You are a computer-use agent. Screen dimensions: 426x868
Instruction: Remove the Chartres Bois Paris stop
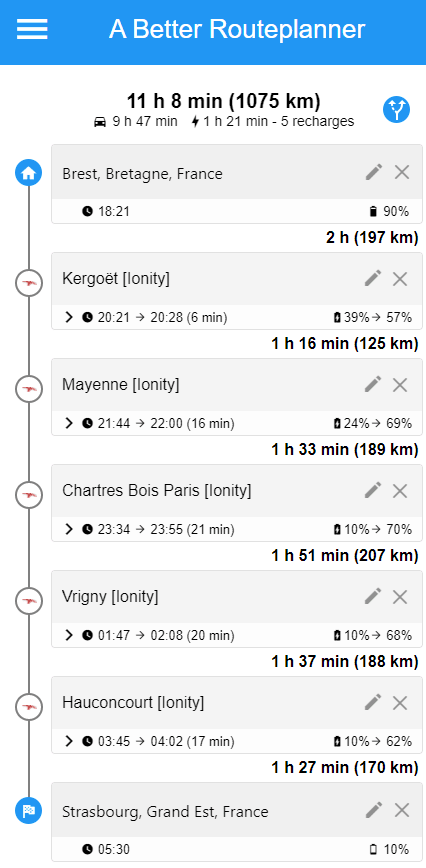[x=400, y=490]
